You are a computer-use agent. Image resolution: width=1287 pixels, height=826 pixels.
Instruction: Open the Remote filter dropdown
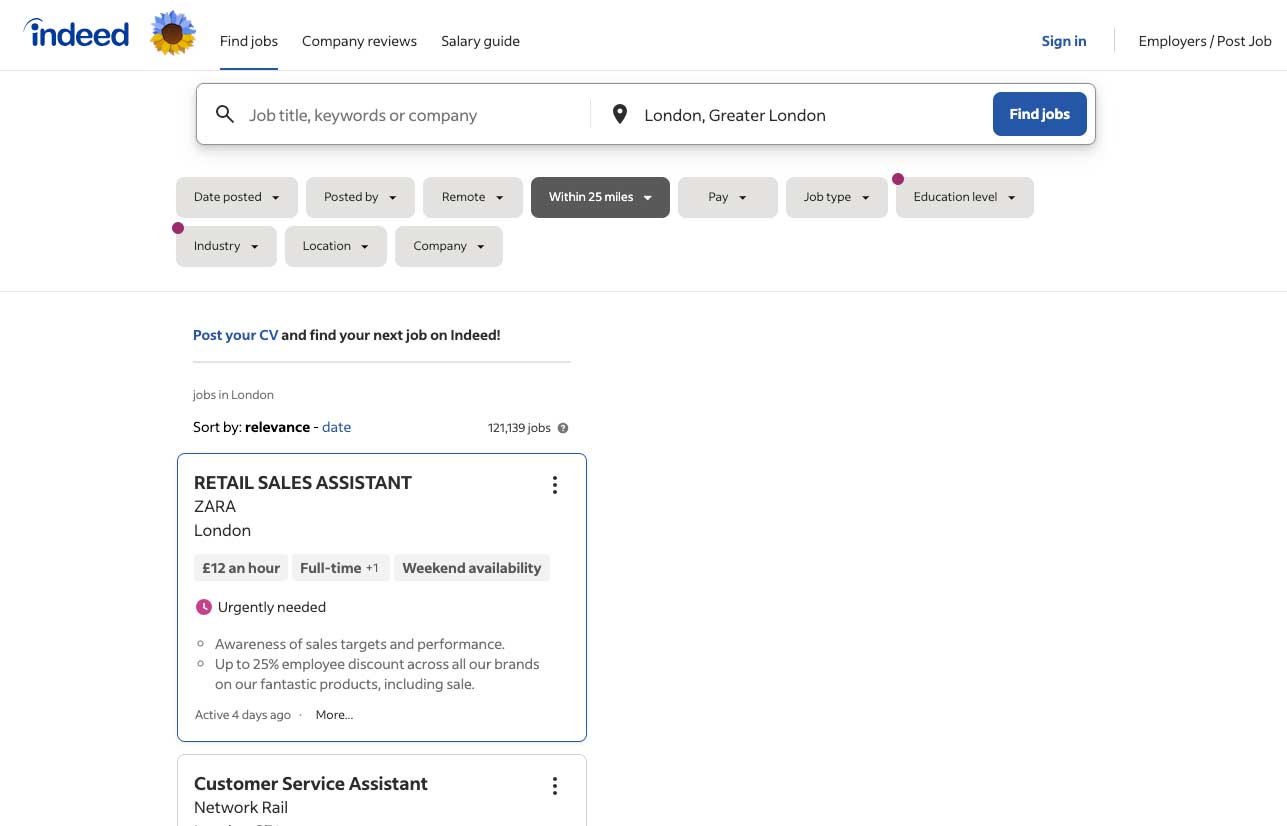pyautogui.click(x=473, y=197)
